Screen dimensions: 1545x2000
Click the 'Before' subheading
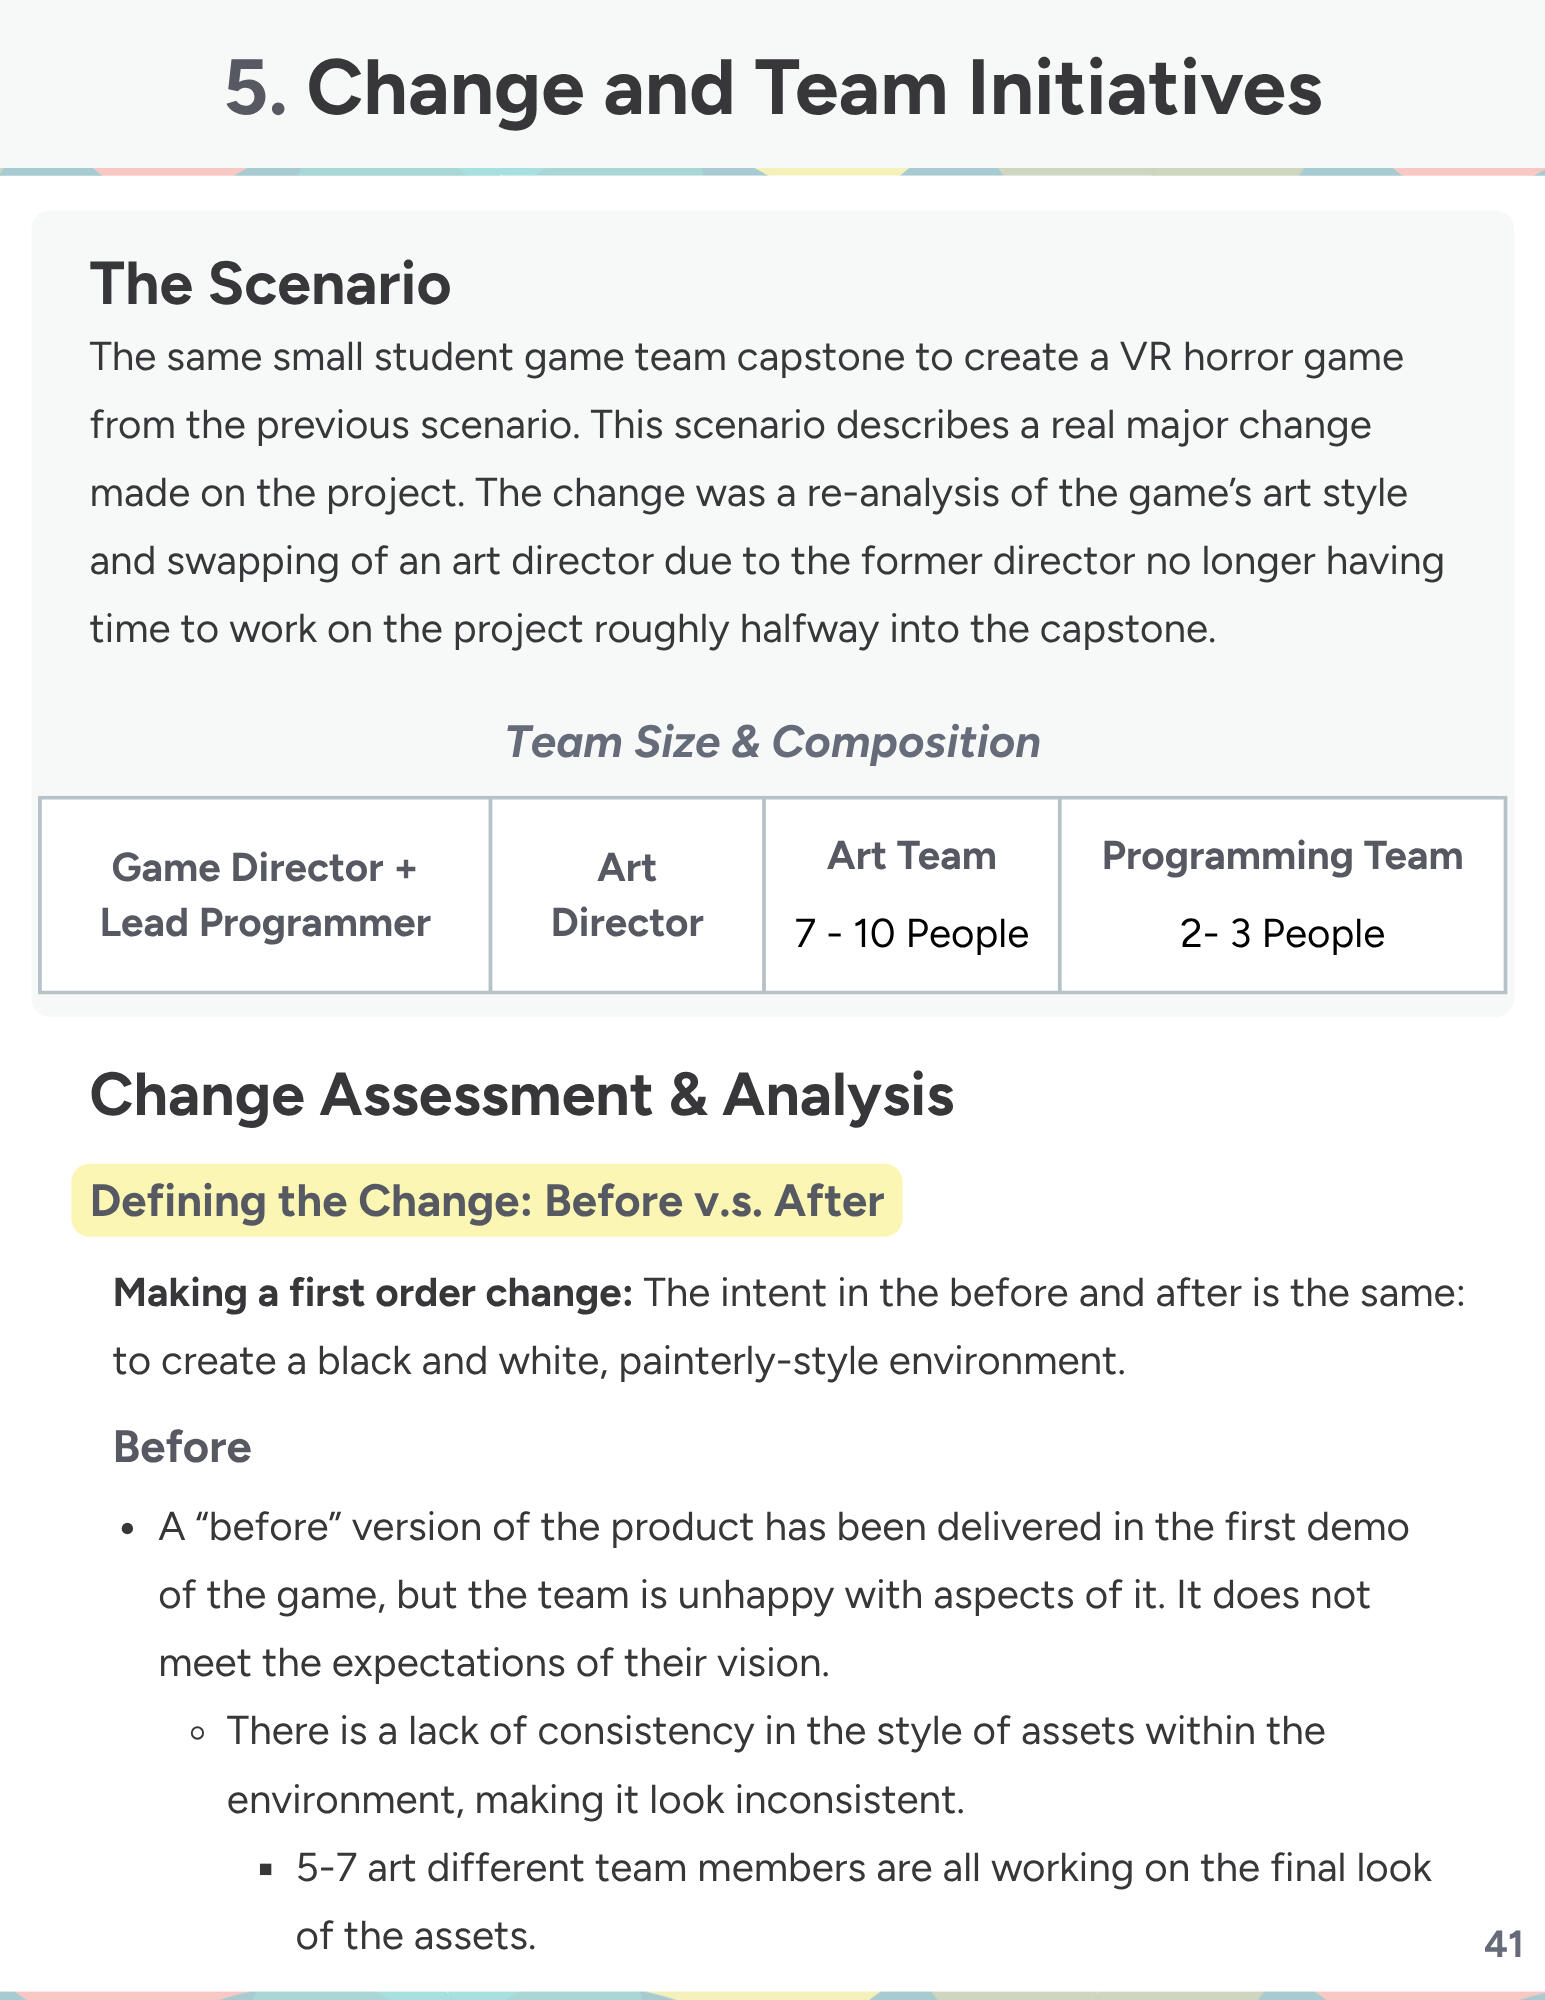click(182, 1447)
